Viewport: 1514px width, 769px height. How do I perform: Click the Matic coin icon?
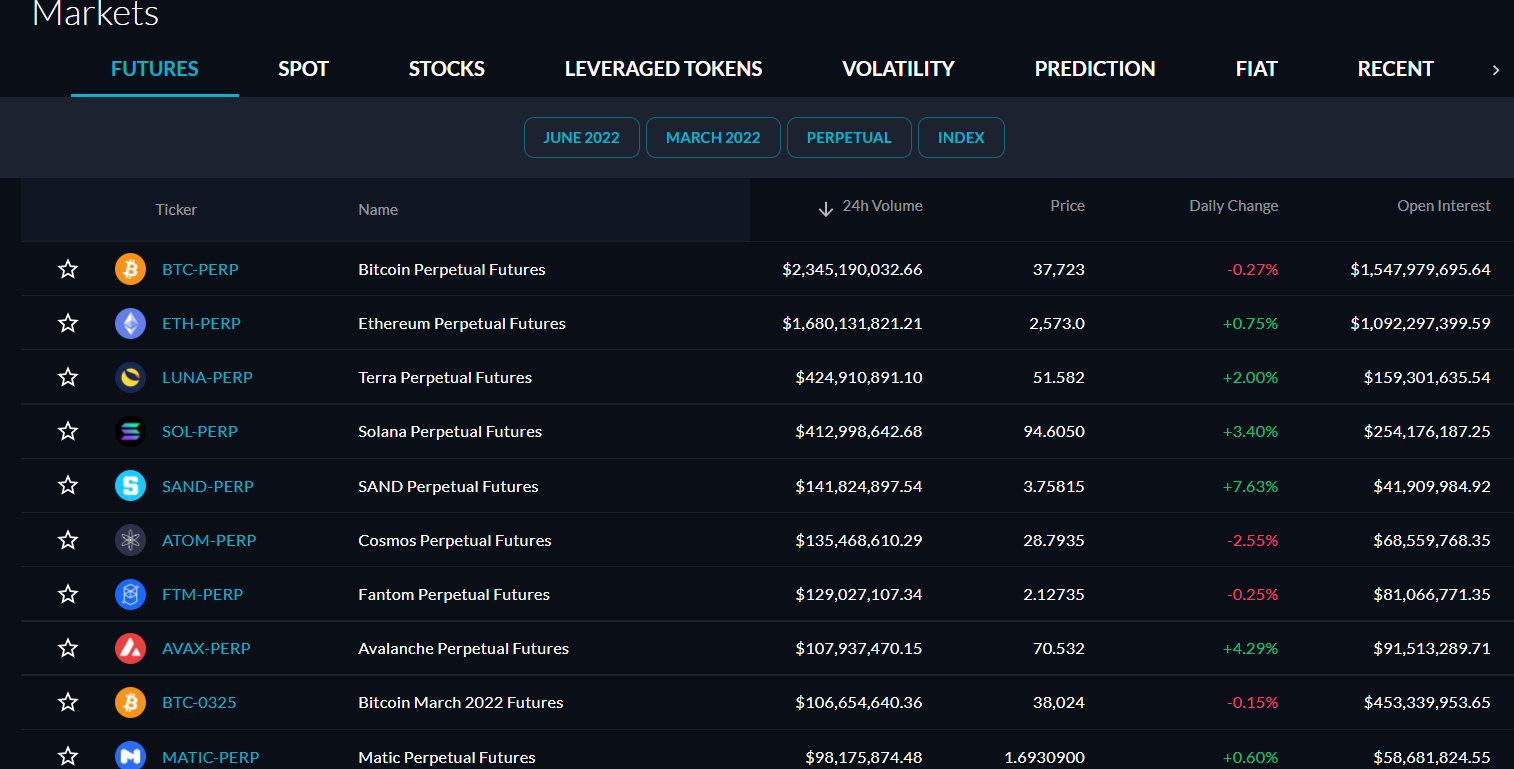point(130,756)
